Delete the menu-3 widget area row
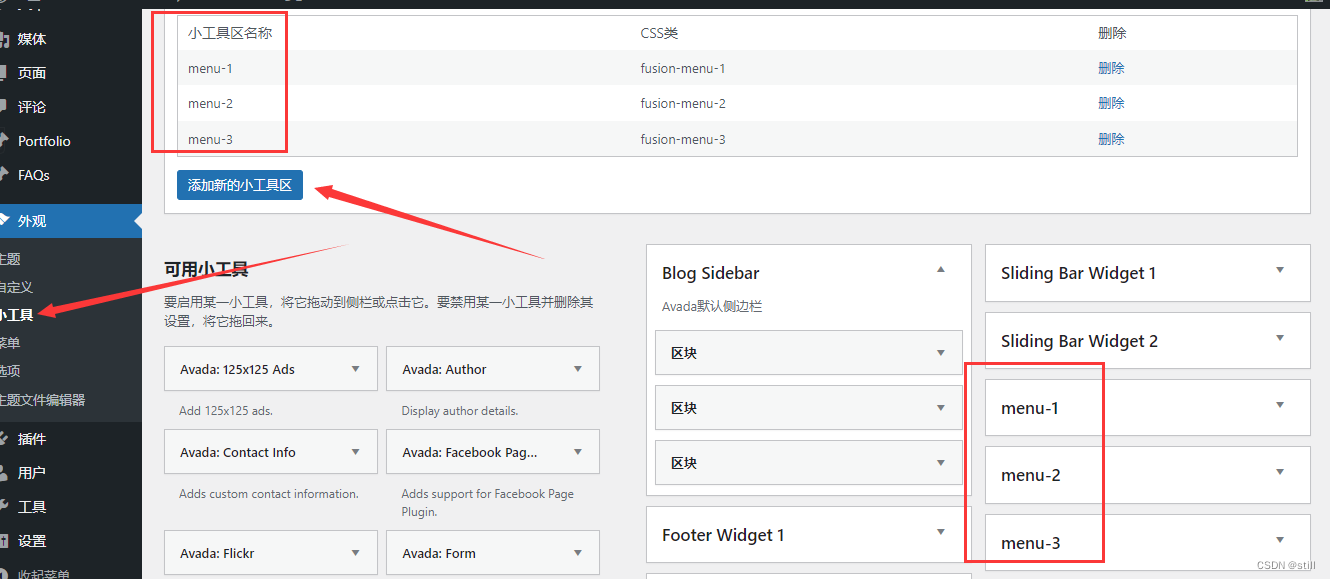The width and height of the screenshot is (1330, 579). click(1111, 139)
